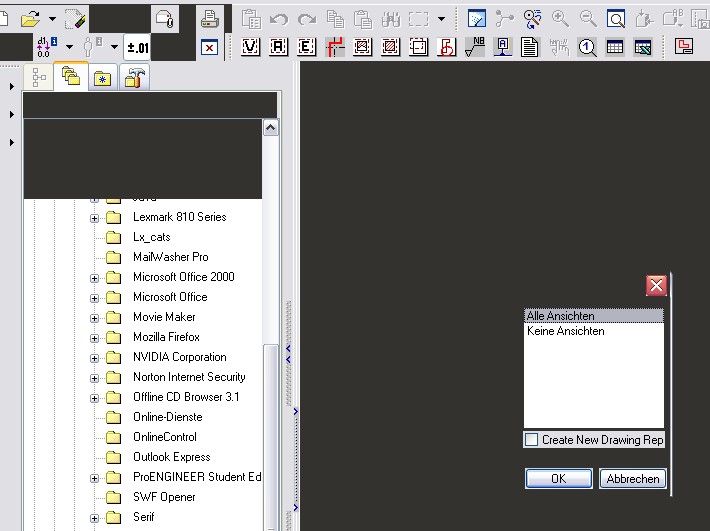Click the surface finish NB symbol icon
Image resolution: width=710 pixels, height=531 pixels.
[475, 47]
